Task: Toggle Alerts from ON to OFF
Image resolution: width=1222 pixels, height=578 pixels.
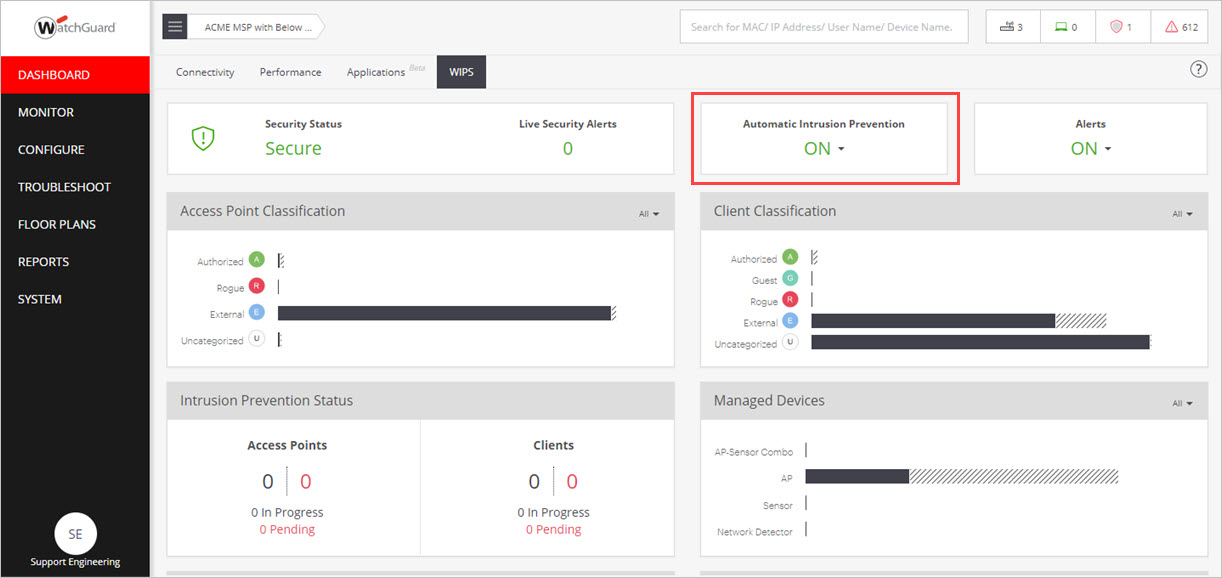Action: [1089, 147]
